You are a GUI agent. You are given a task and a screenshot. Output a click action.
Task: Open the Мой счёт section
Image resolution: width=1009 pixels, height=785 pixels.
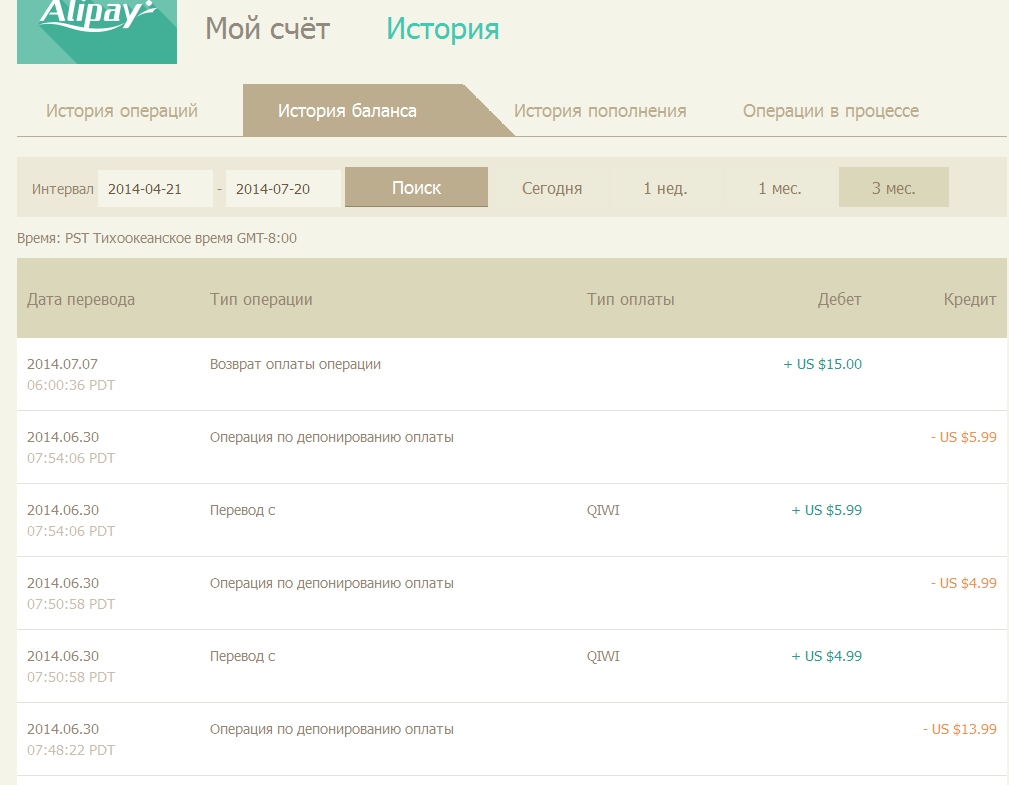point(268,30)
